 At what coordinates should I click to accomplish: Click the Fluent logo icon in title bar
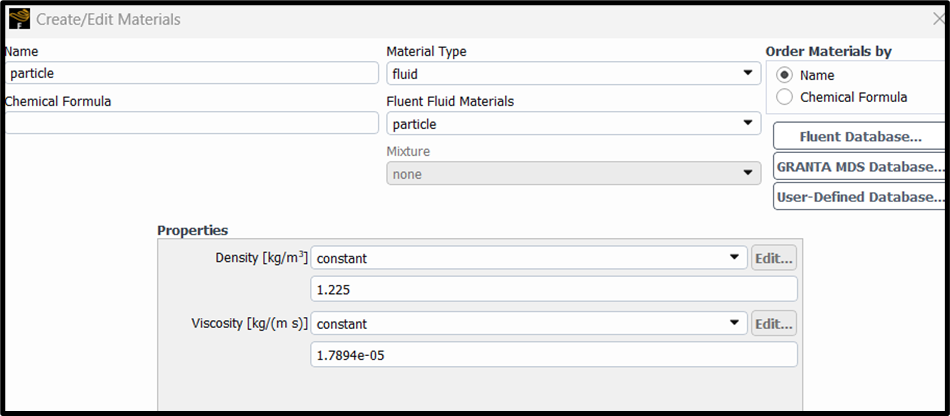coord(19,19)
